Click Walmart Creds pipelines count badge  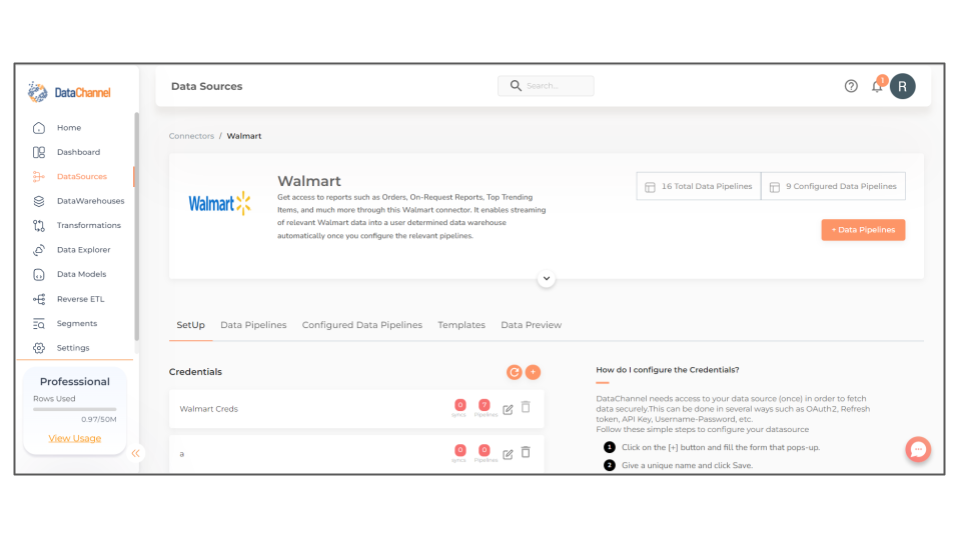tap(484, 405)
